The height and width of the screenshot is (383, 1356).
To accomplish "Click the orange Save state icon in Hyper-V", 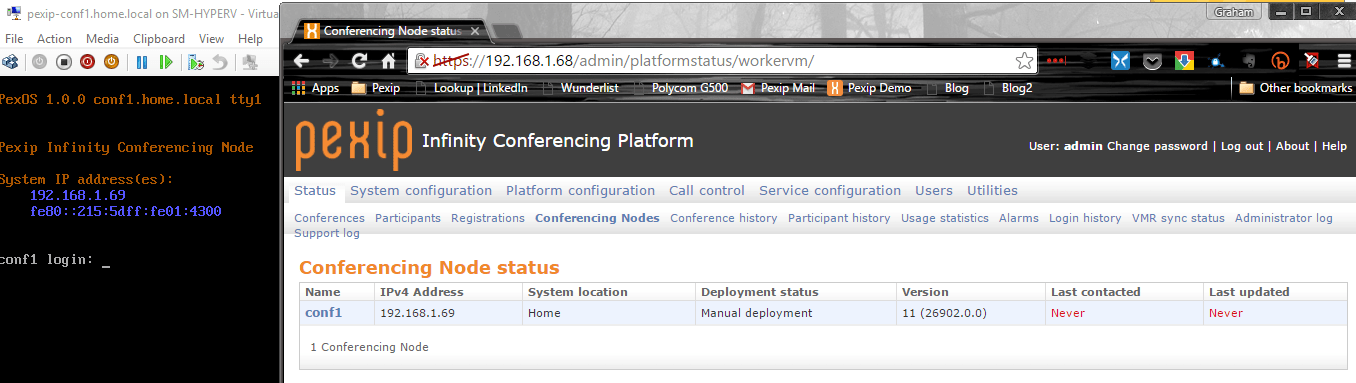I will [111, 62].
